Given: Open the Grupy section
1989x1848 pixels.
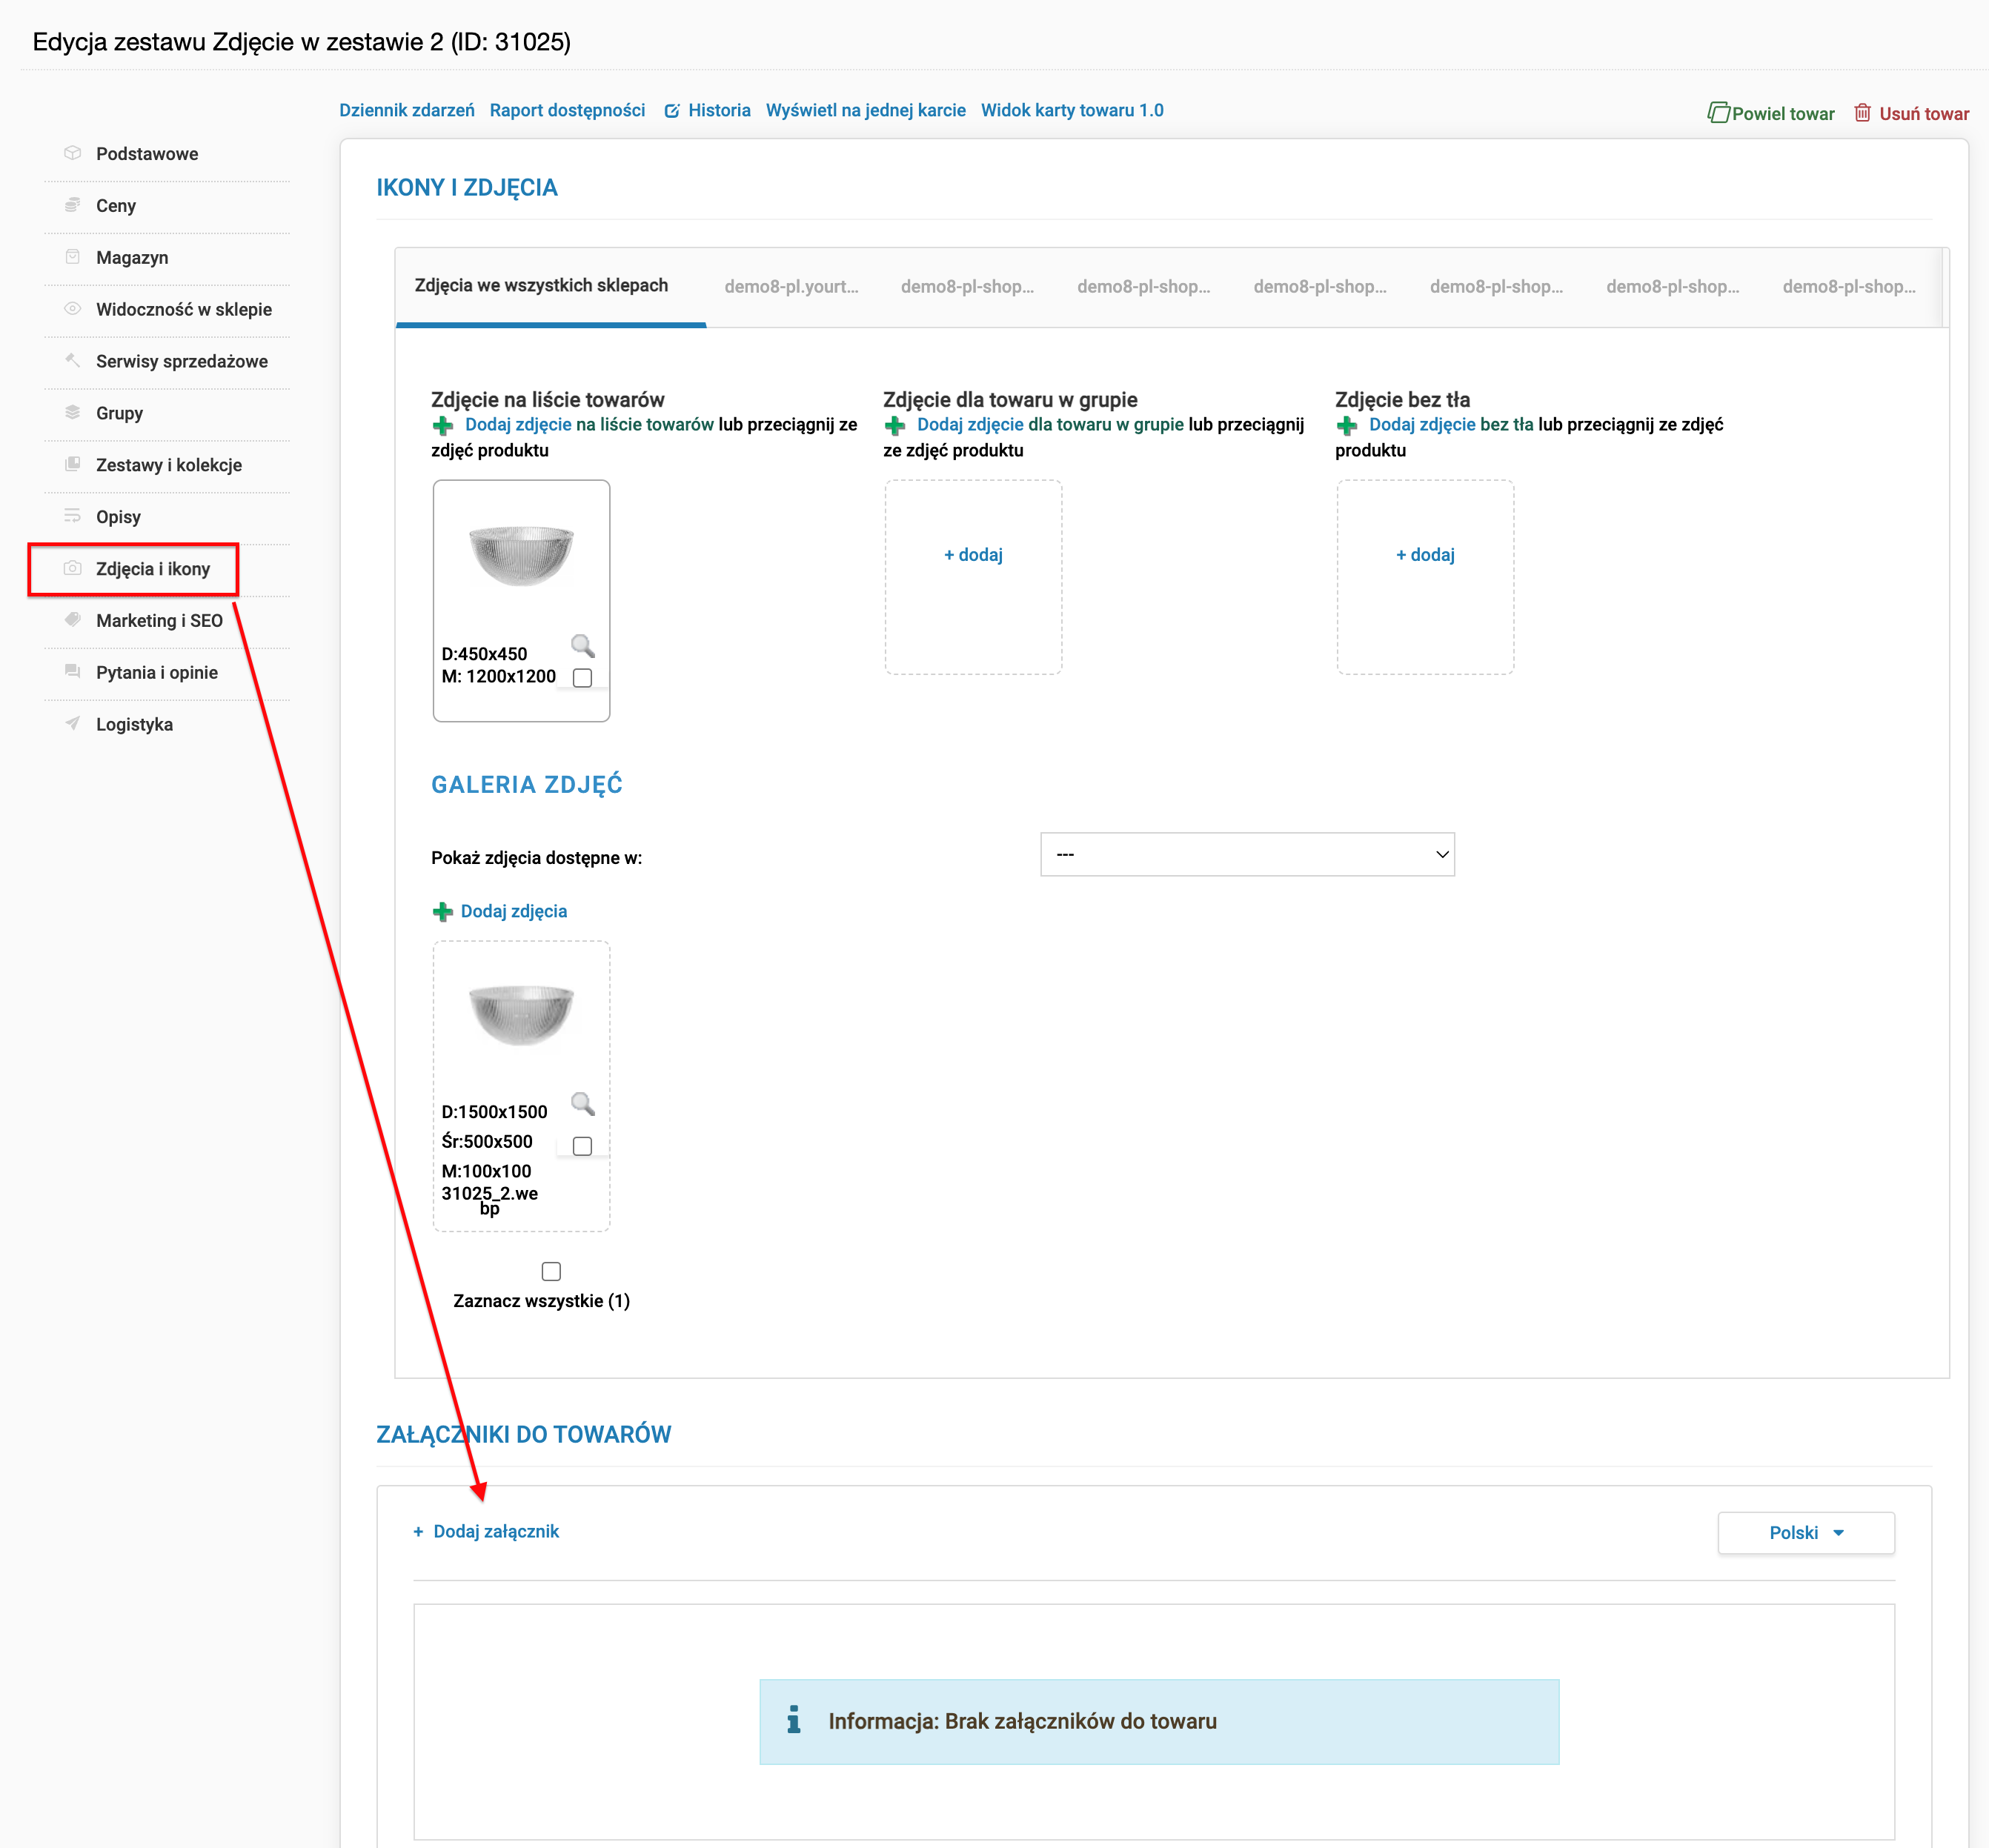Looking at the screenshot, I should coord(119,414).
